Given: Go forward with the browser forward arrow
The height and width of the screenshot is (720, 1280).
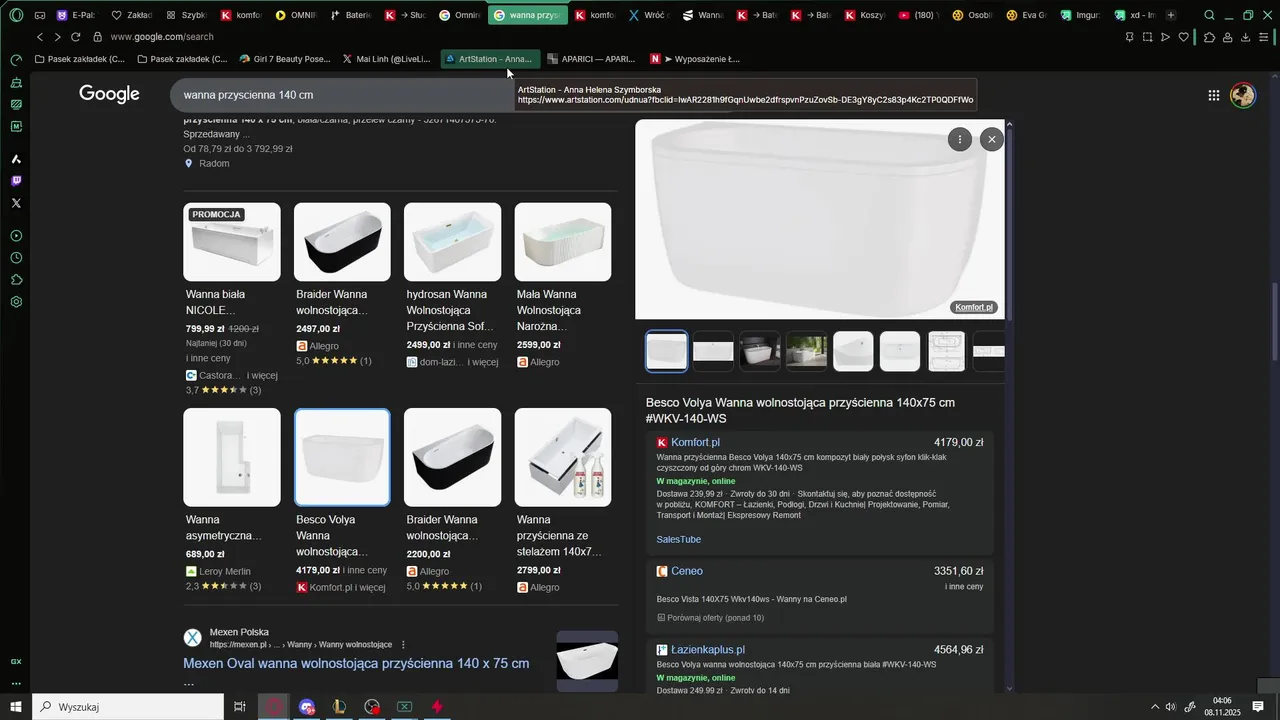Looking at the screenshot, I should click(57, 37).
